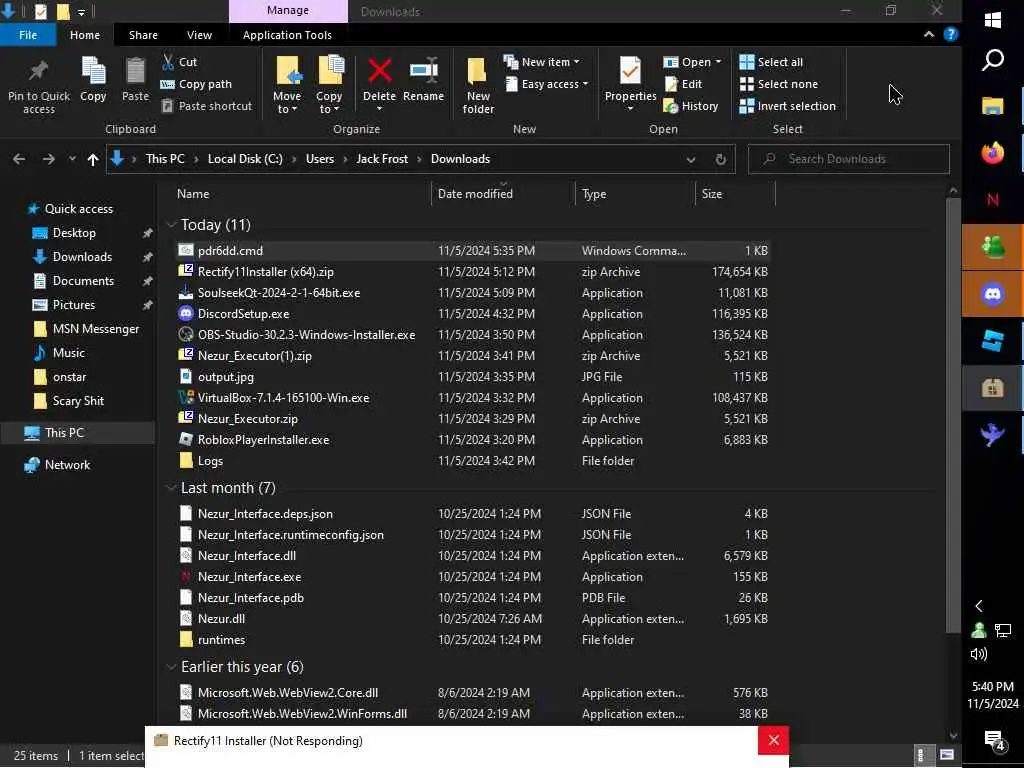The width and height of the screenshot is (1024, 768).
Task: Switch to the Home ribbon tab
Action: pos(85,35)
